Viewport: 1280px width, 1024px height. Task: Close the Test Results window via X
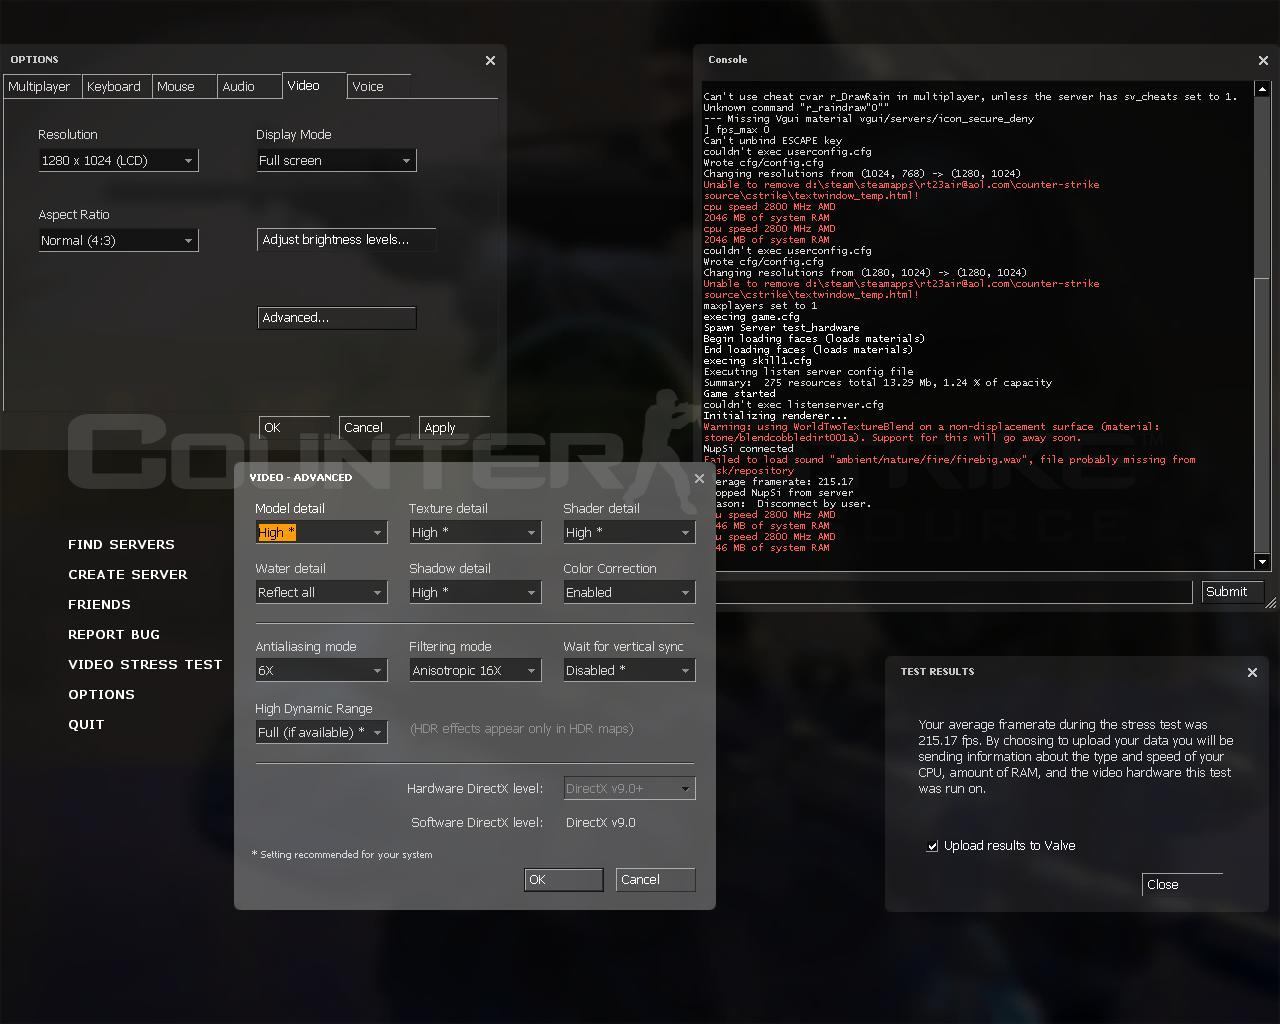[1252, 672]
